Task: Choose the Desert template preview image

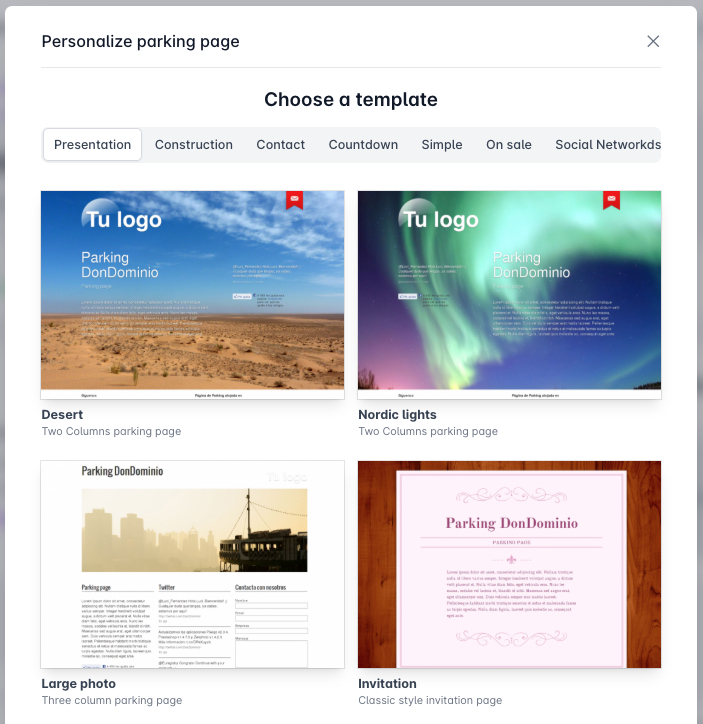Action: click(192, 295)
